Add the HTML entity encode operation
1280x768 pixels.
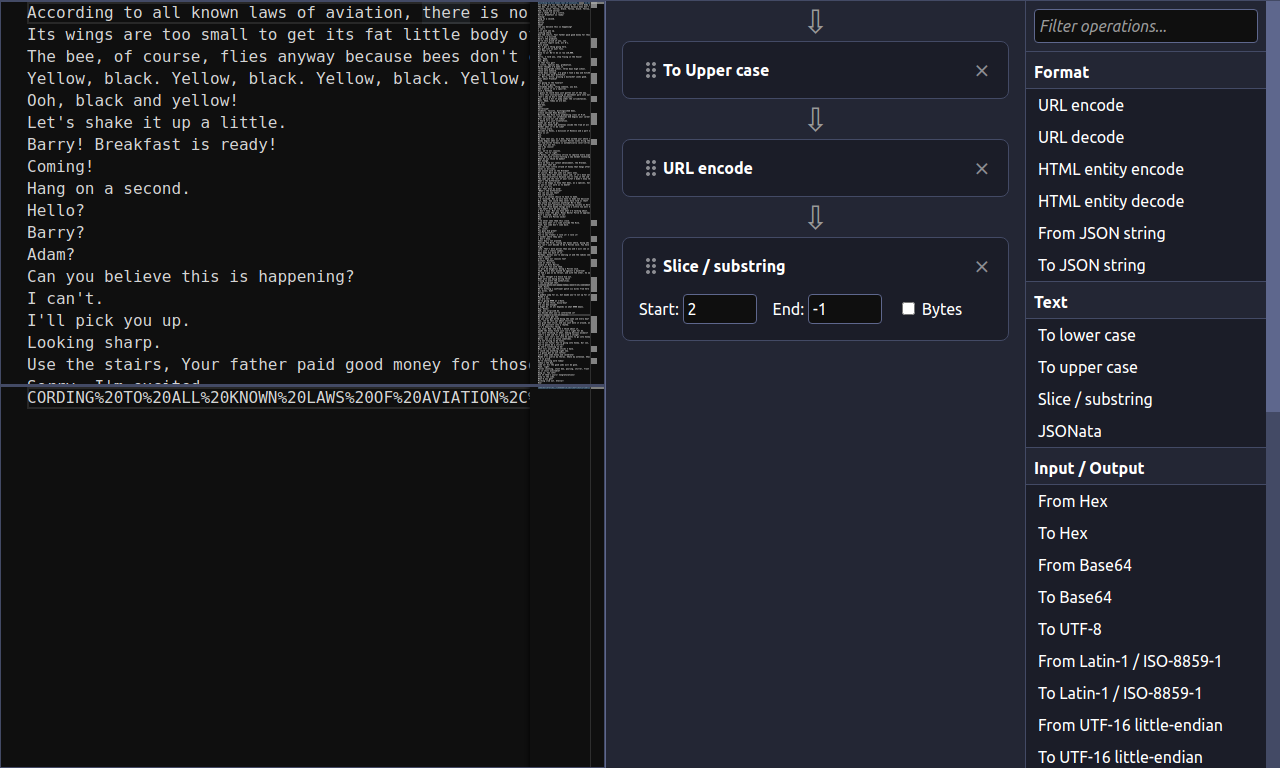pos(1110,169)
